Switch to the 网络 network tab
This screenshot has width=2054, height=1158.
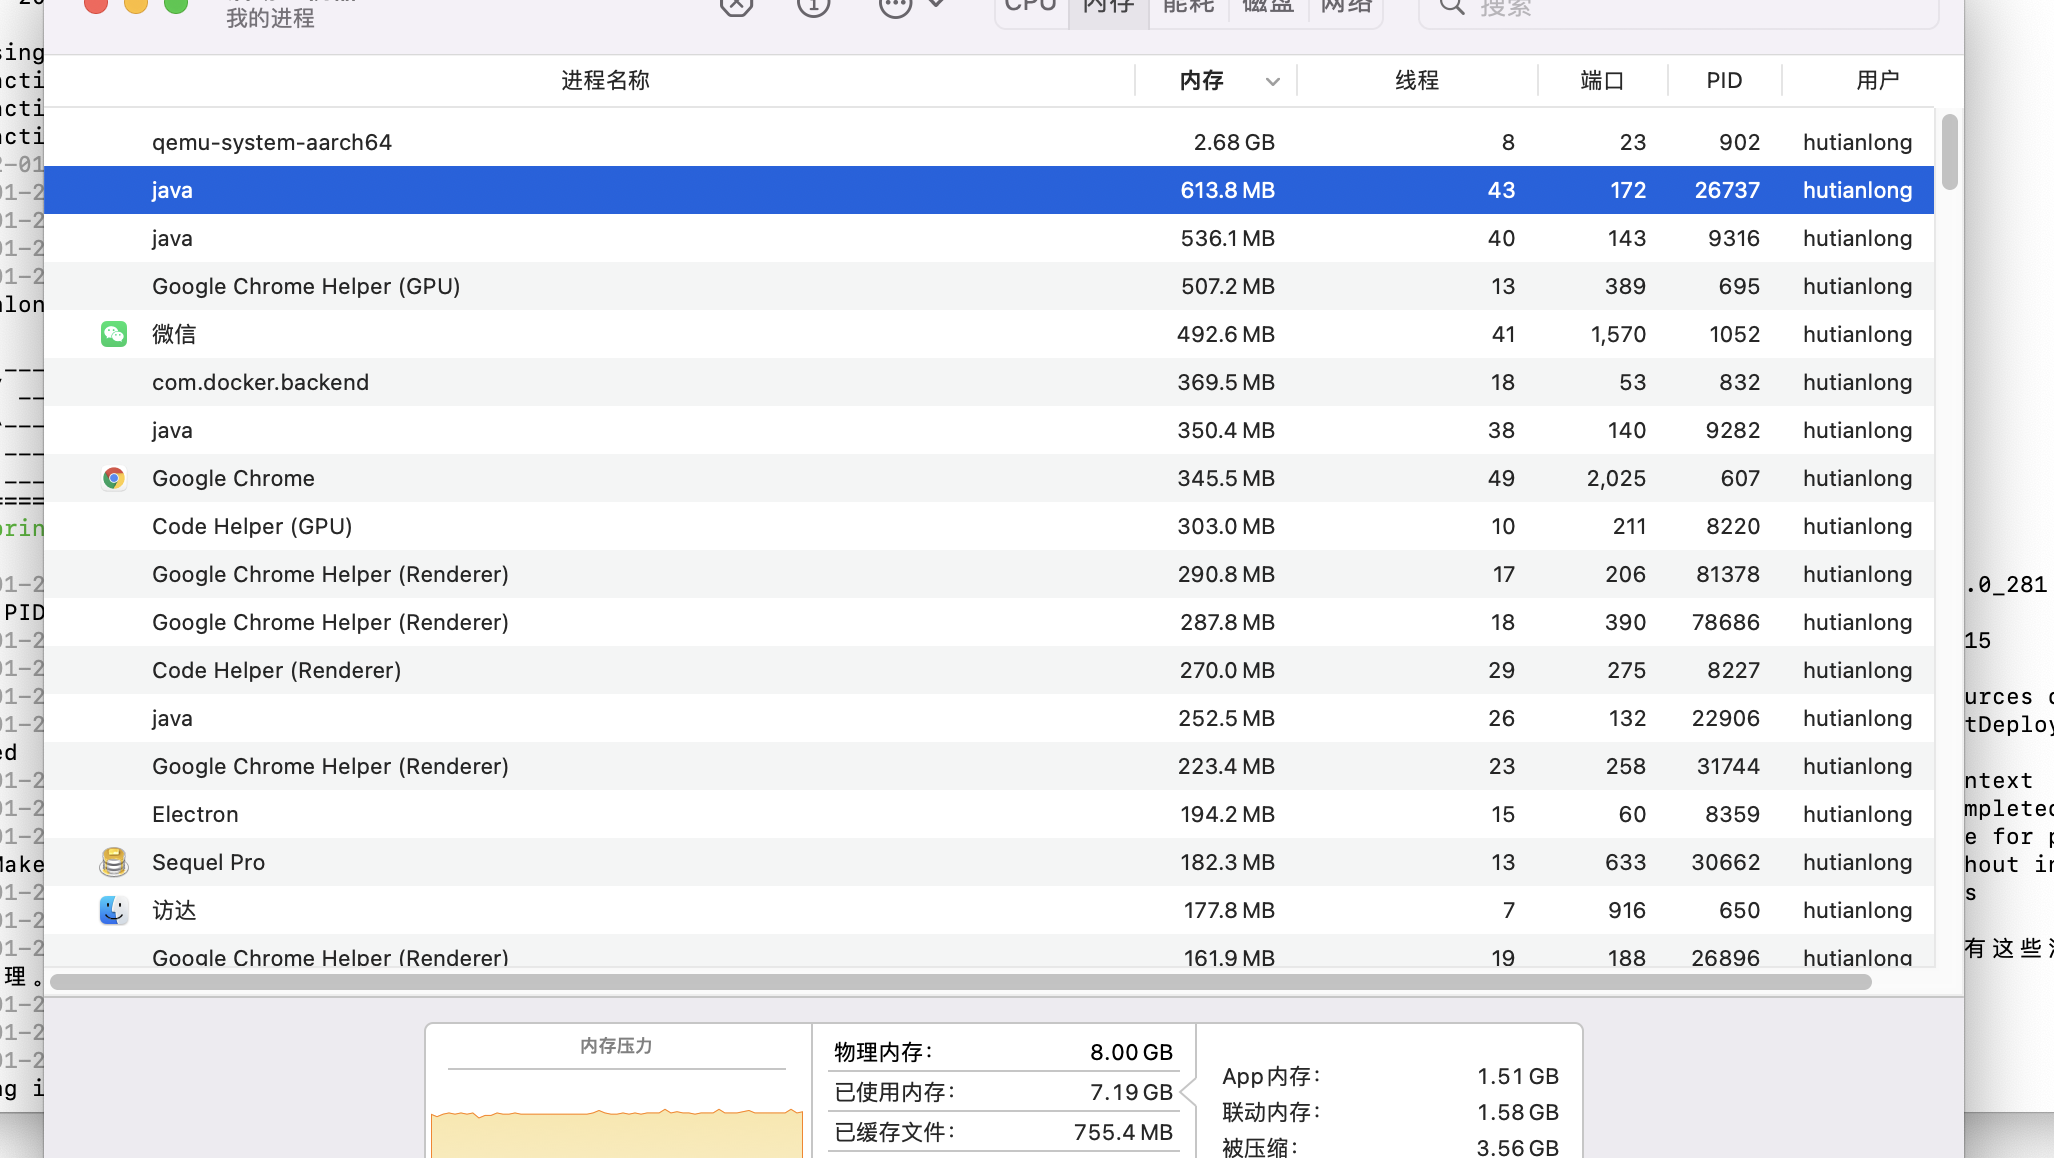[x=1345, y=8]
